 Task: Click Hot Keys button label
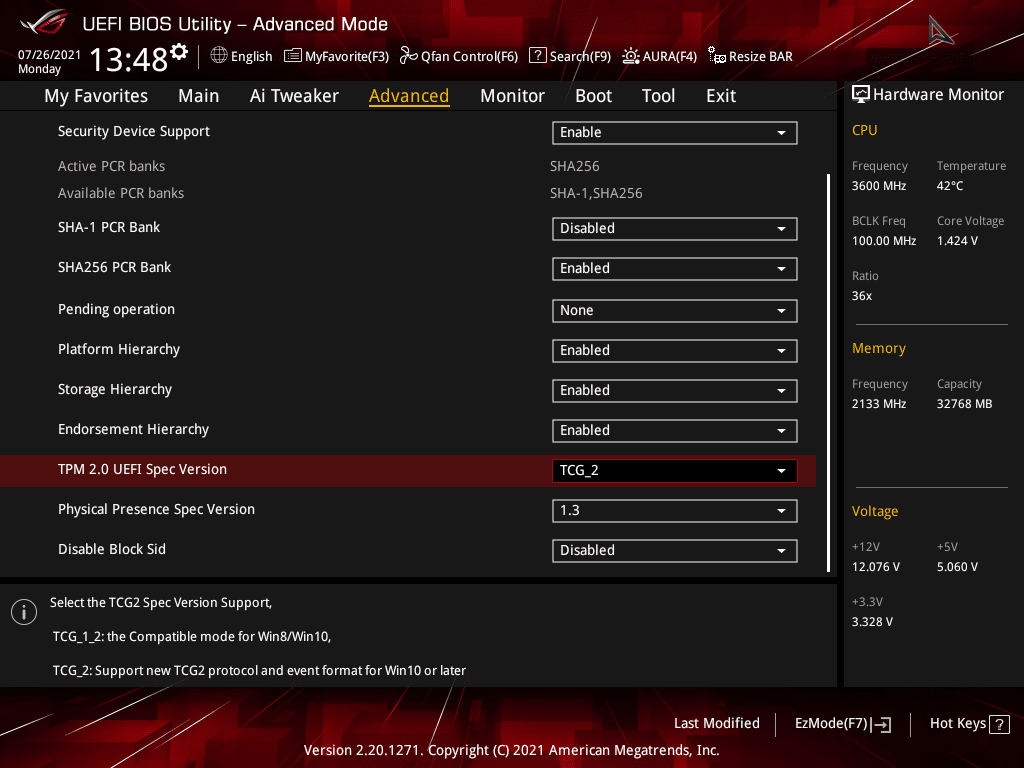point(957,724)
